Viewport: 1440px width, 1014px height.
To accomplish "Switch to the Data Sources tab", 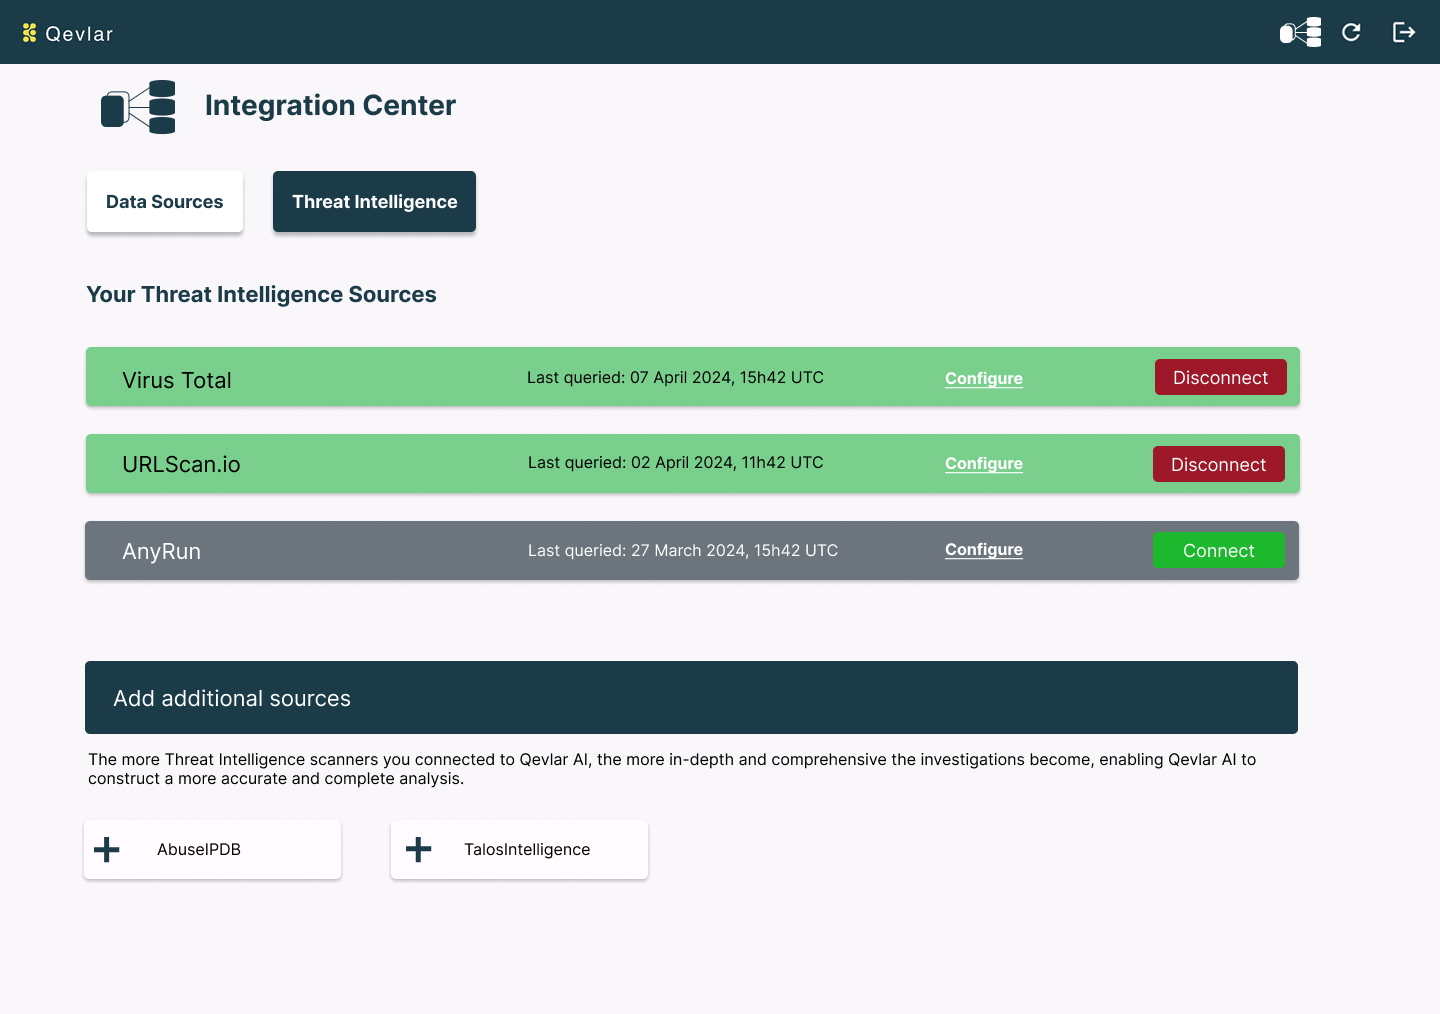I will coord(164,201).
